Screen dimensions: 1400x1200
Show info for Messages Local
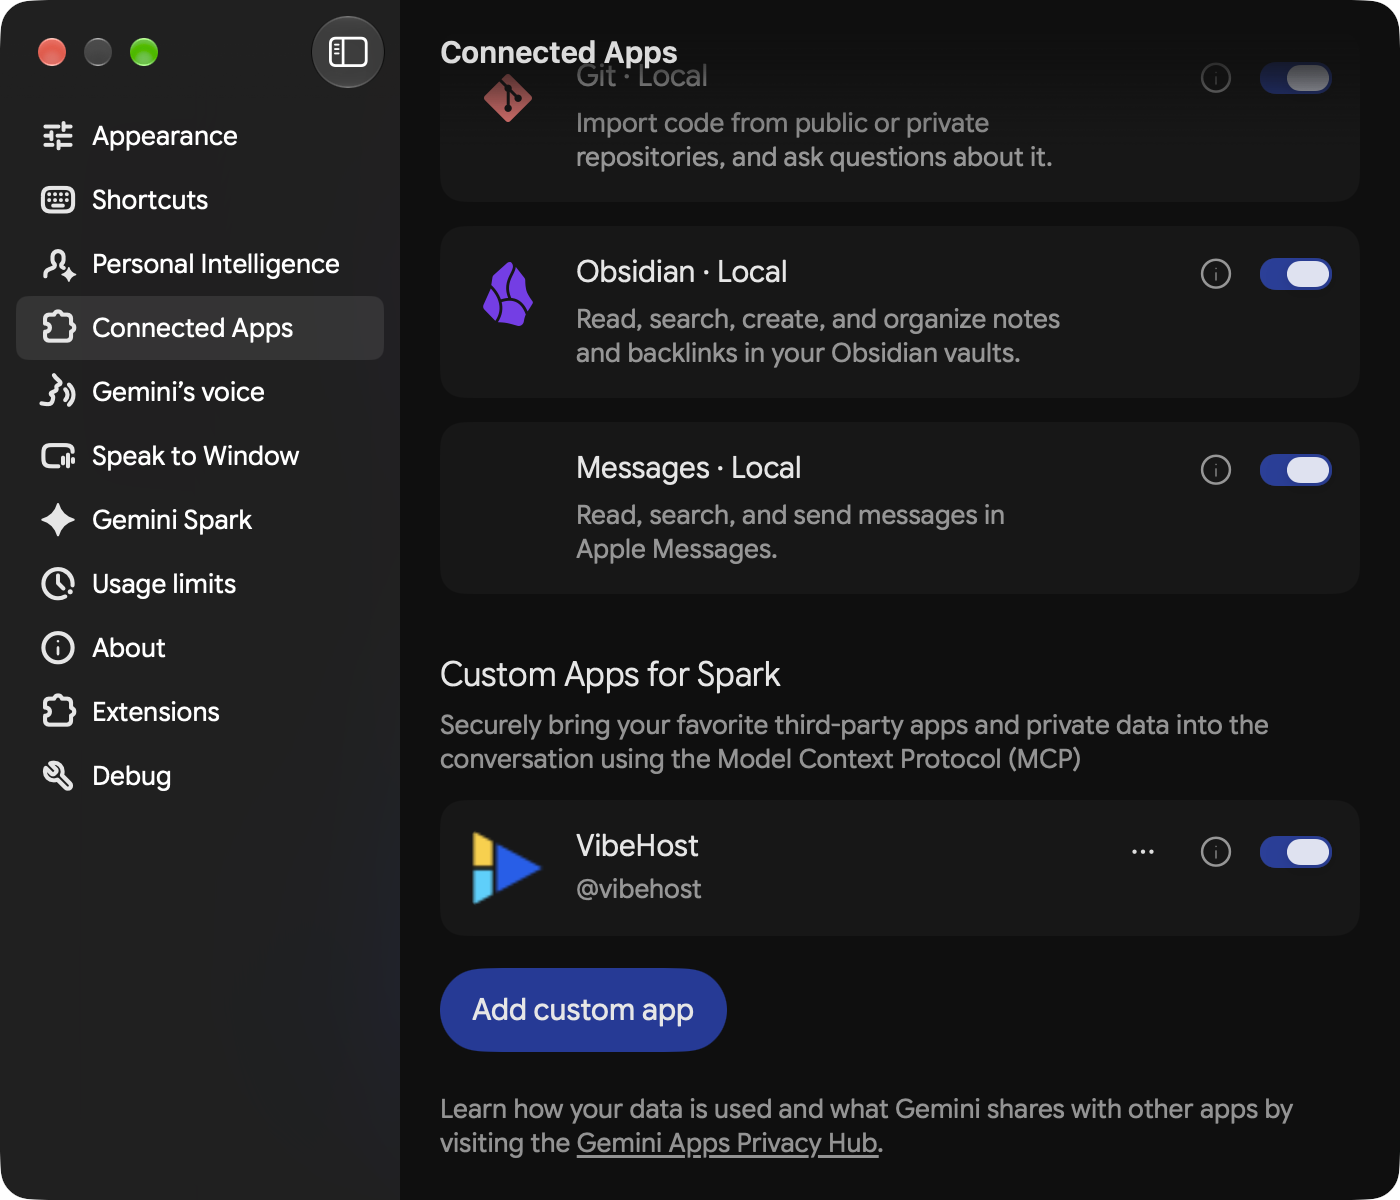tap(1216, 470)
